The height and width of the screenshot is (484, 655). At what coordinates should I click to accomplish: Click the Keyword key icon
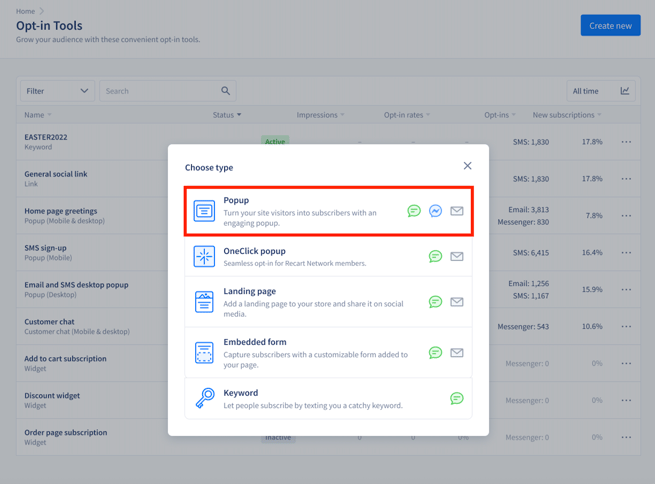coord(204,398)
